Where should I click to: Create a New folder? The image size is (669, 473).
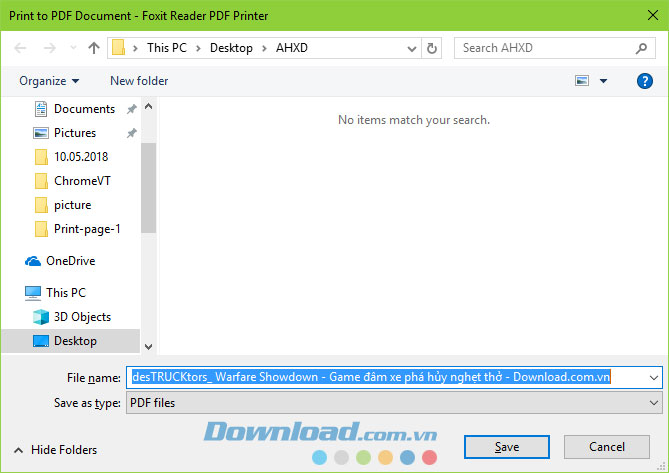pyautogui.click(x=139, y=81)
